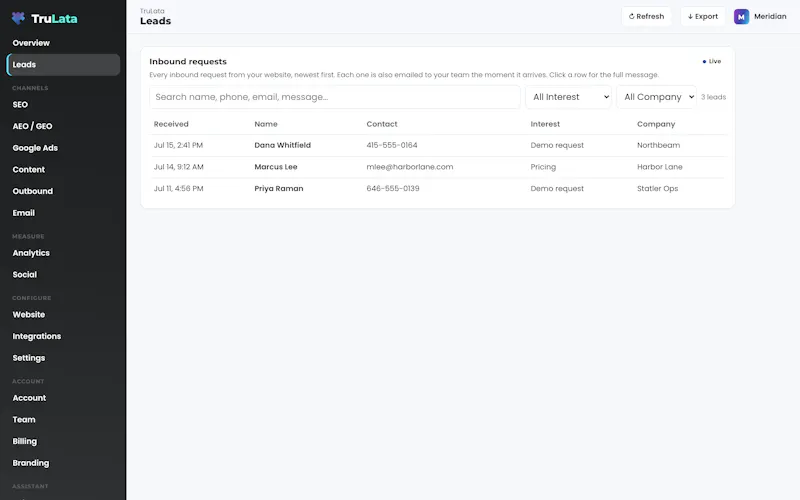Click the Contact column header

(382, 124)
